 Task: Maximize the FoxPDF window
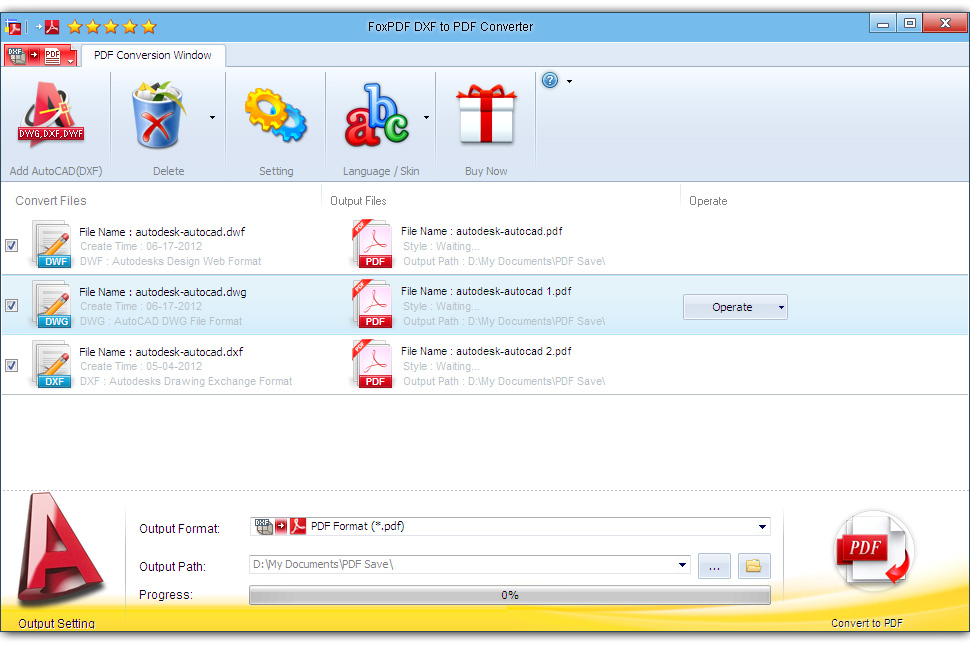click(x=909, y=23)
